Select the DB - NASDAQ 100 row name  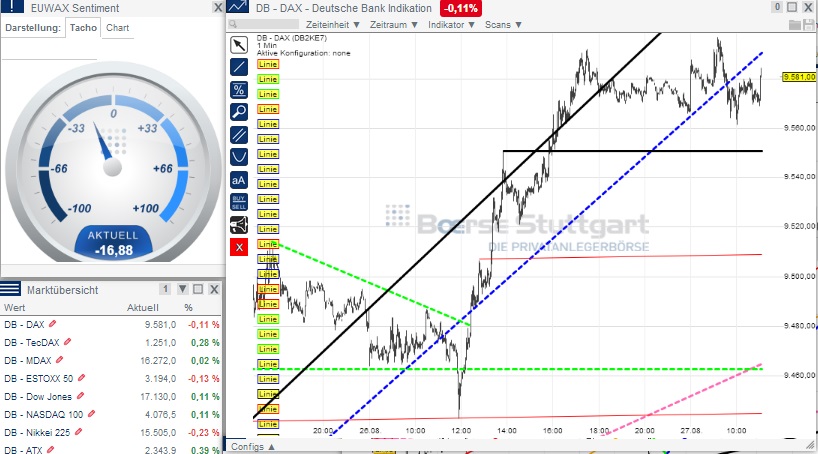click(43, 414)
